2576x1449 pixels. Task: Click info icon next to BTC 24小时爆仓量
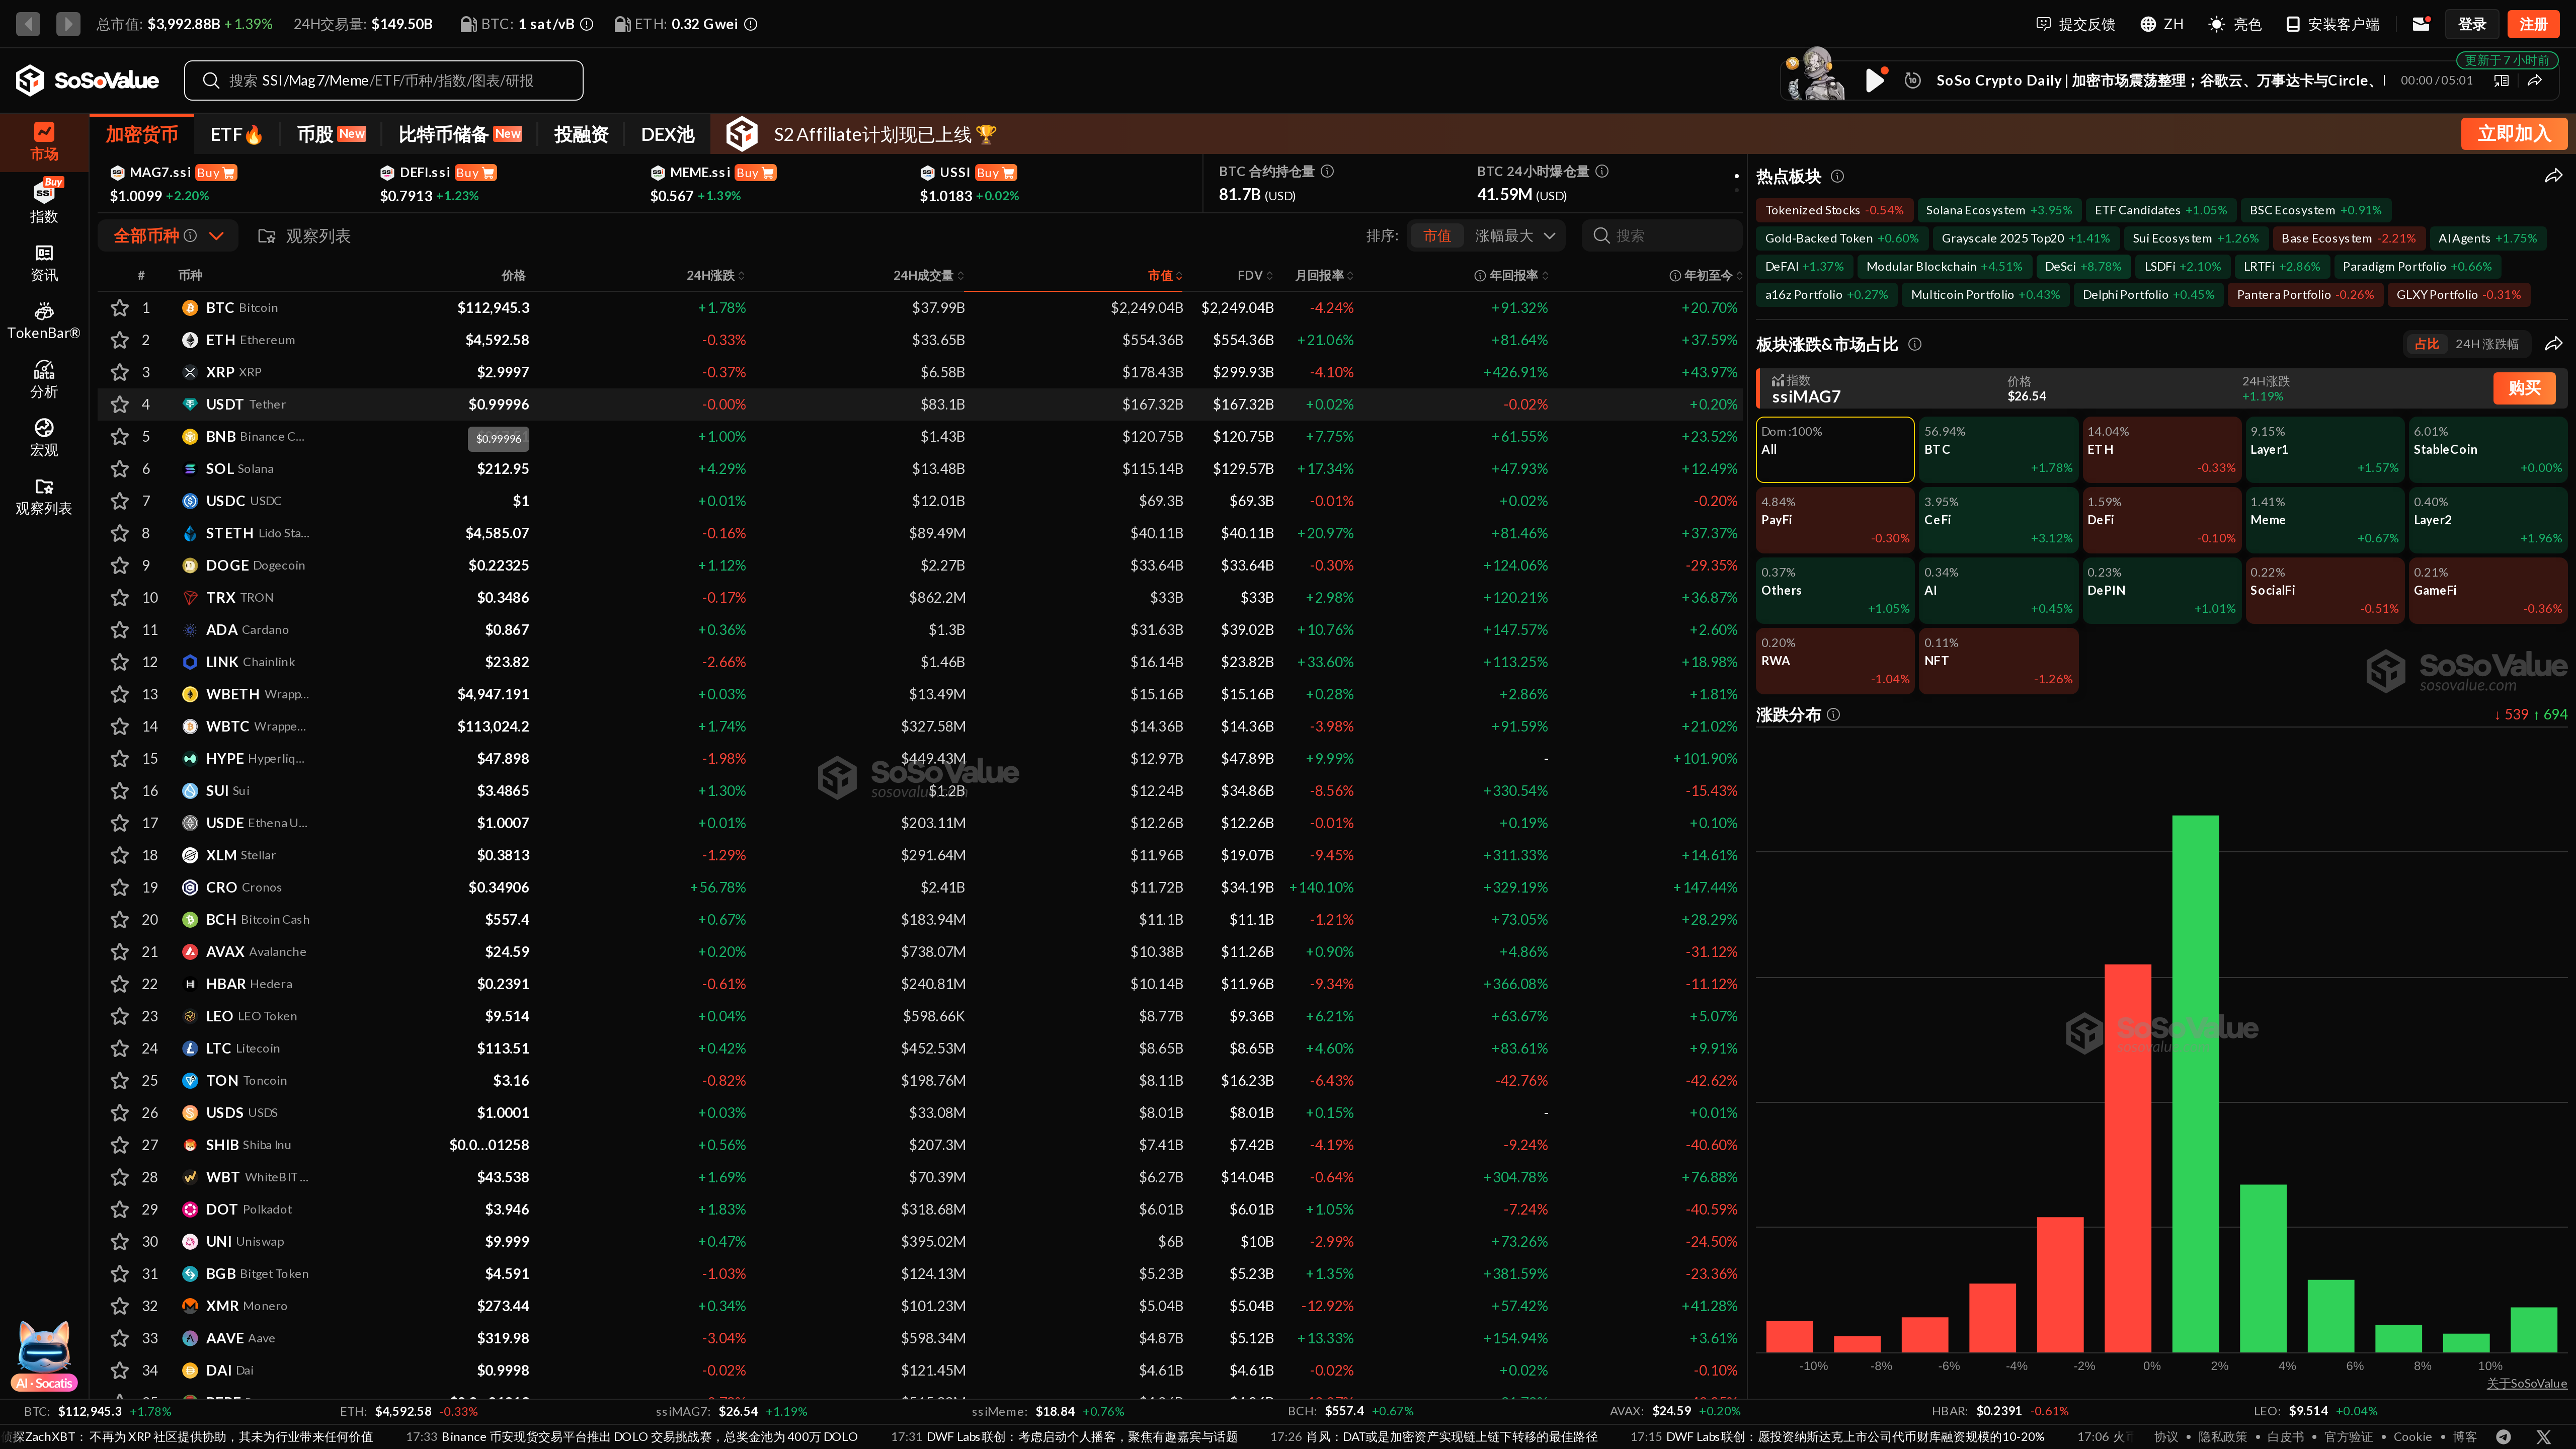click(1602, 171)
